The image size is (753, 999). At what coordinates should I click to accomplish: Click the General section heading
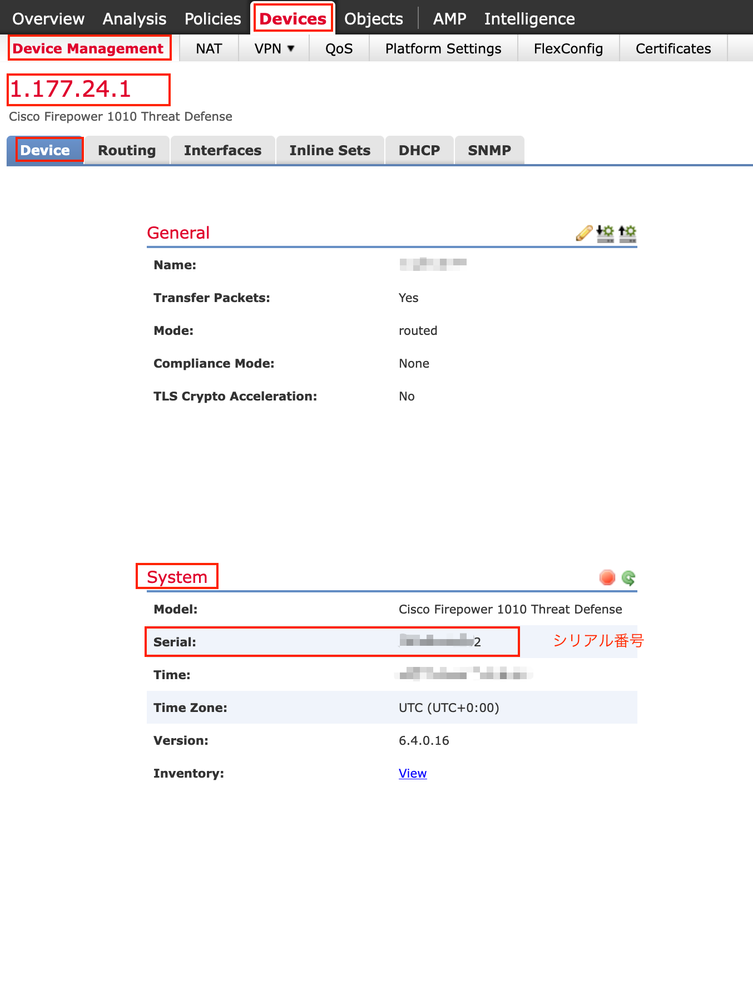click(178, 233)
